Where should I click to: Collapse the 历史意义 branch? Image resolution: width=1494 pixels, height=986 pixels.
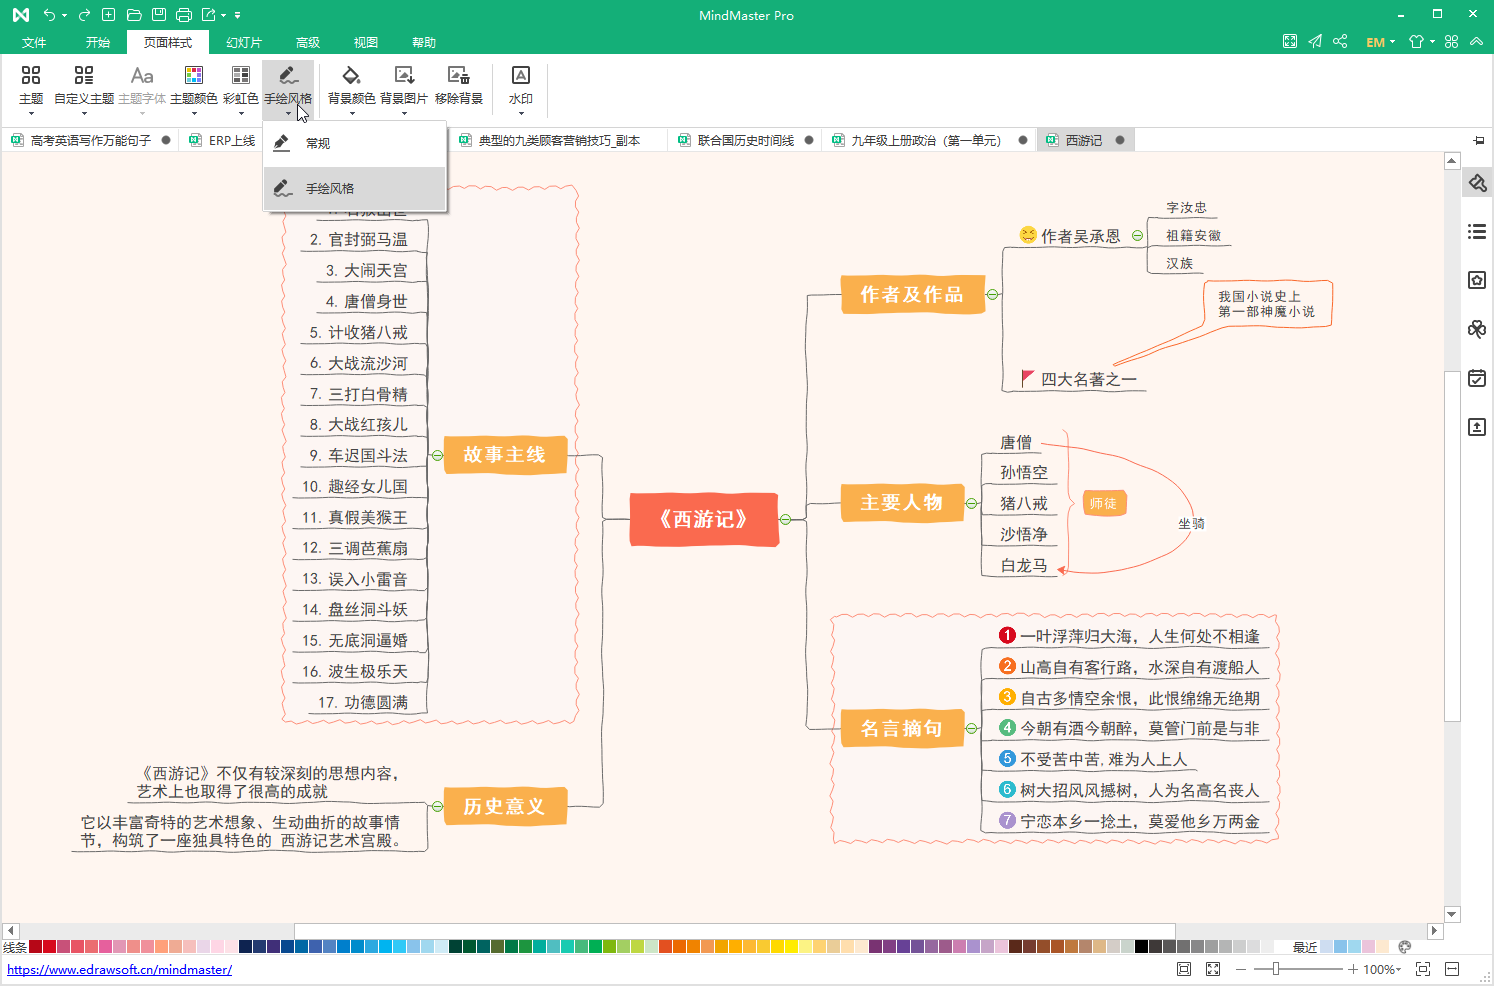tap(437, 806)
